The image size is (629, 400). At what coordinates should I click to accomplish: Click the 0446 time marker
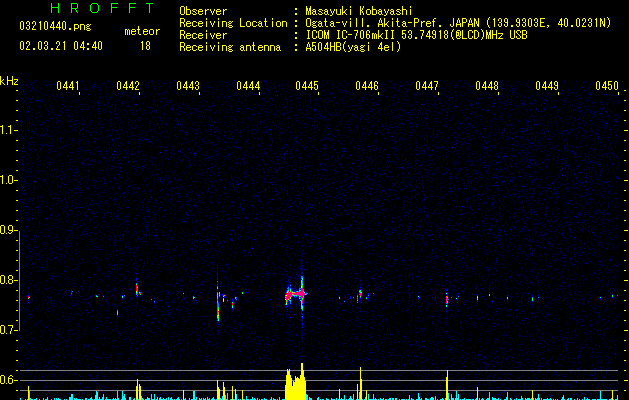coord(367,86)
